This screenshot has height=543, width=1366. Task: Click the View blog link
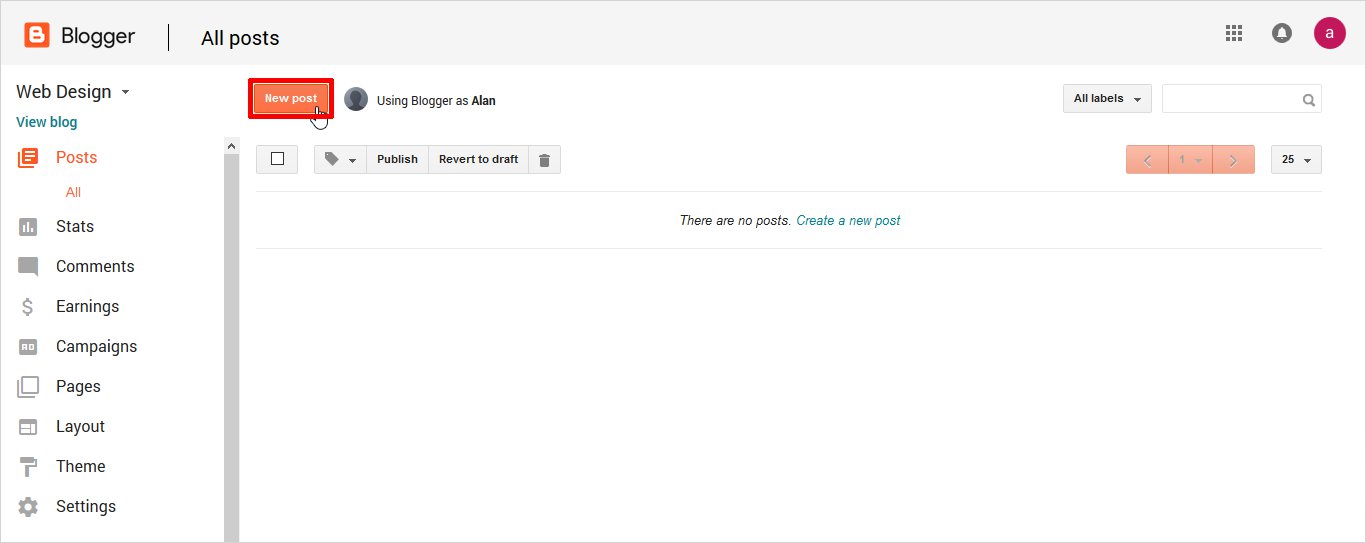pos(46,122)
